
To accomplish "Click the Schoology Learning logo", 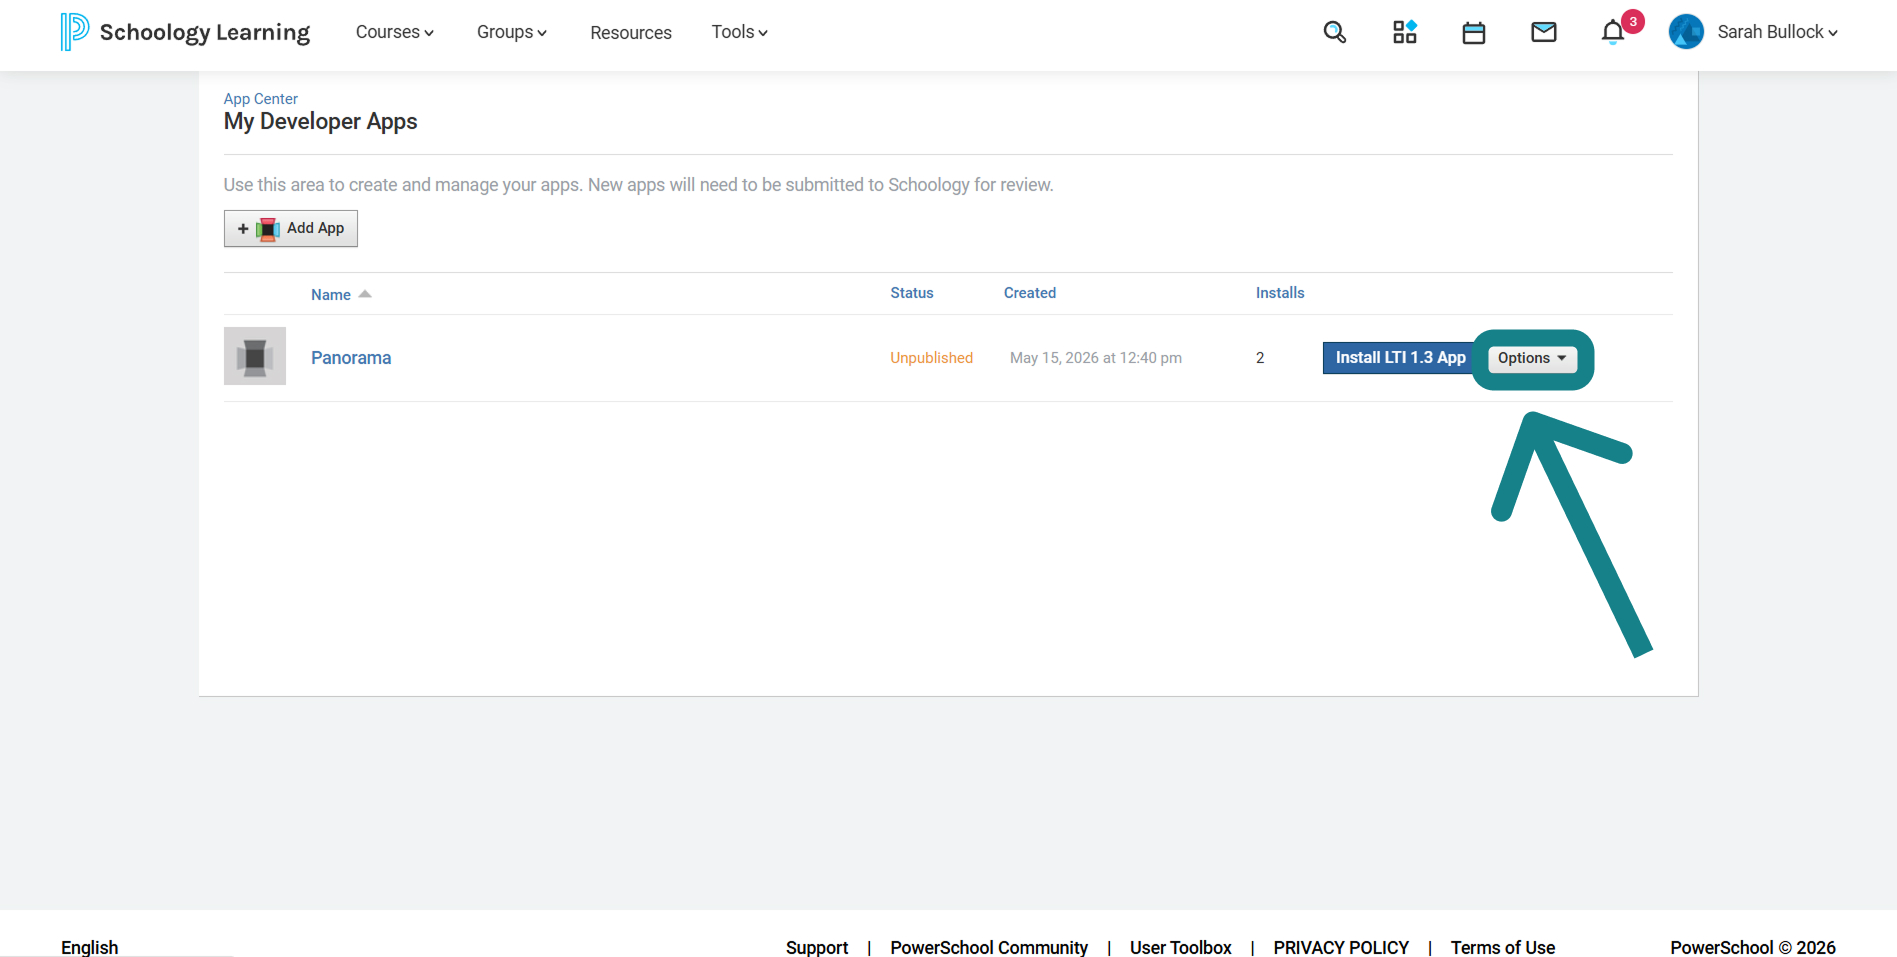I will [x=185, y=32].
